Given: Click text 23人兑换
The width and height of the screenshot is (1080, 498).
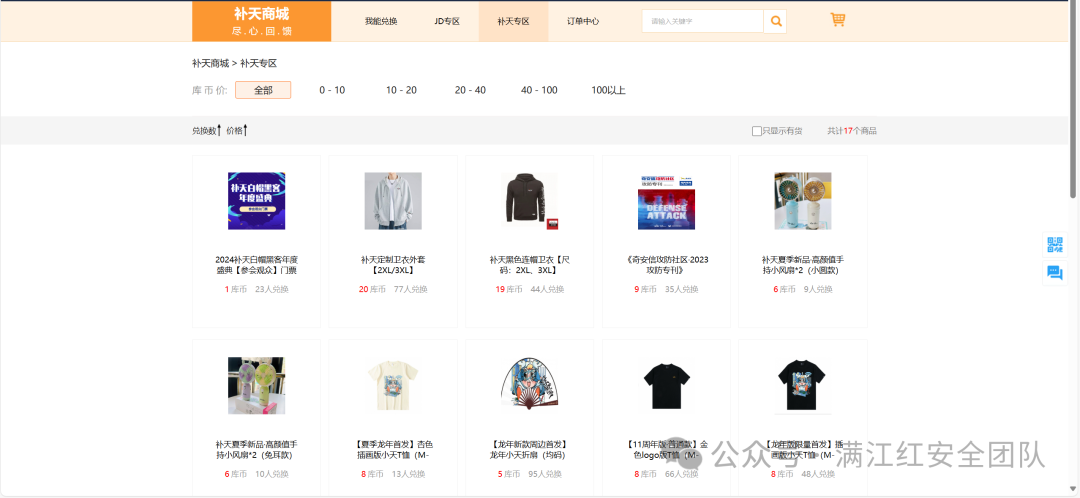Looking at the screenshot, I should [x=271, y=289].
